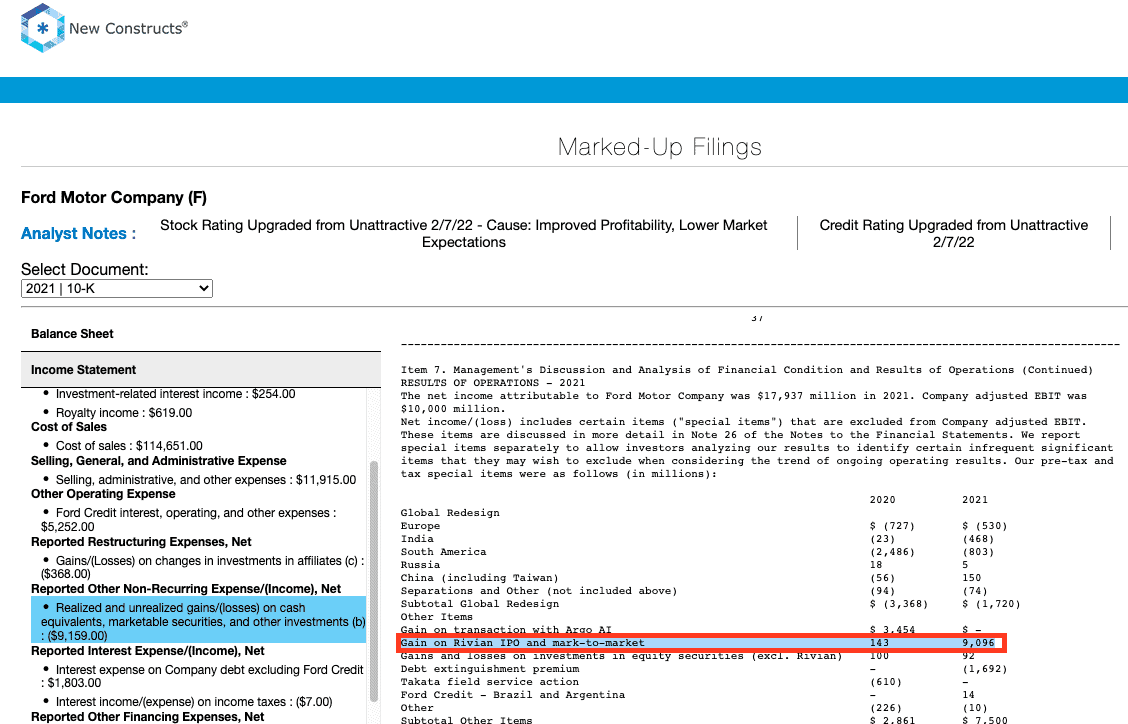
Task: Select the highlighted realized and unrealized gains item
Action: click(199, 622)
